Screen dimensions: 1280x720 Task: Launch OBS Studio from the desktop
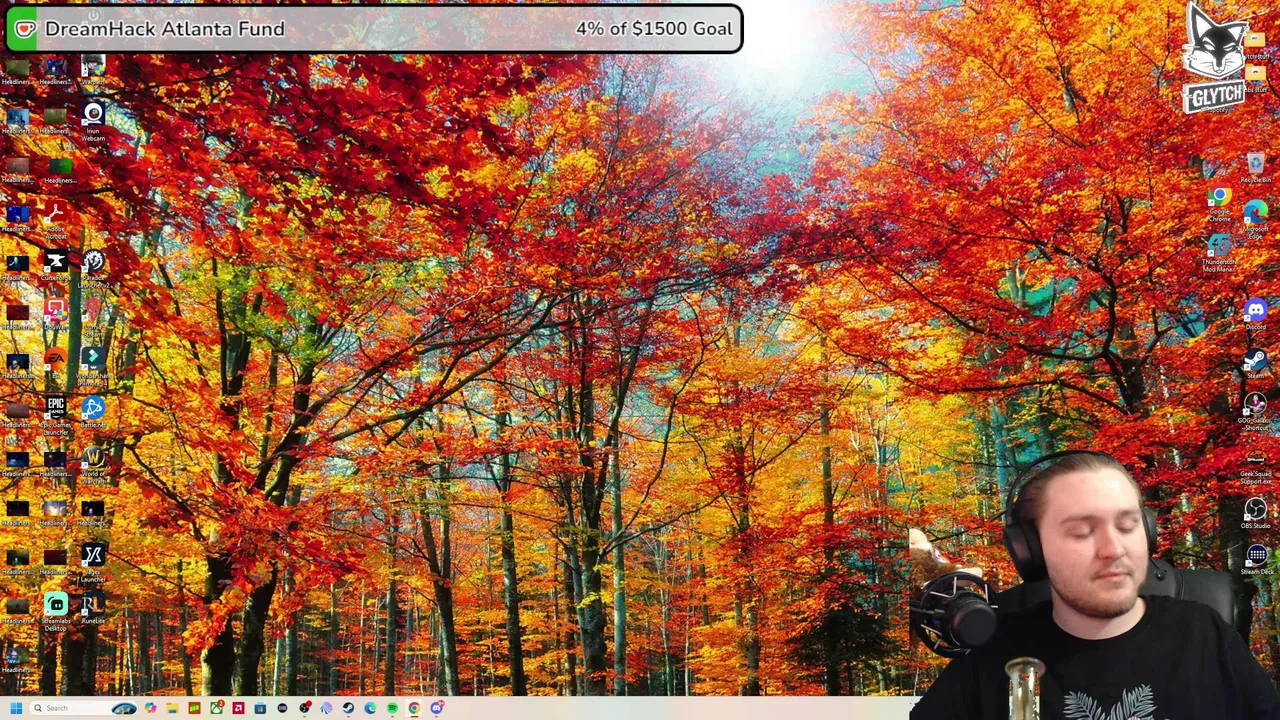pyautogui.click(x=1255, y=515)
